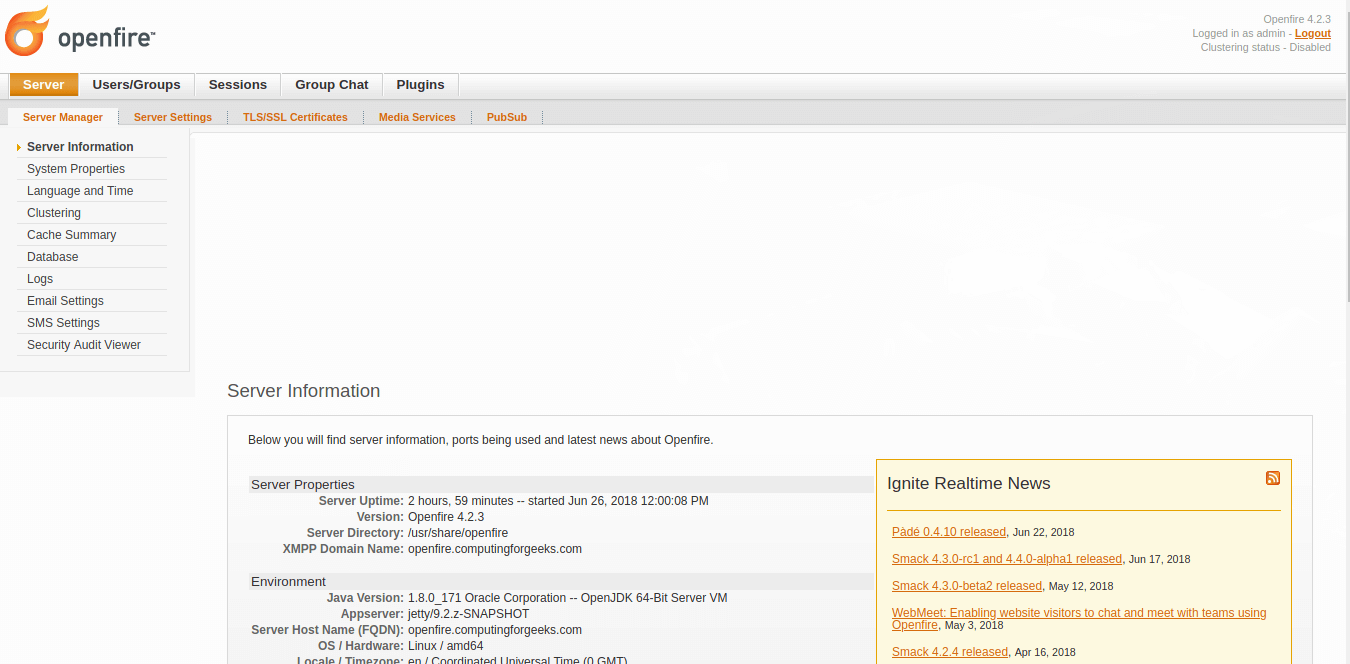The width and height of the screenshot is (1350, 664).
Task: Open the Smack 4.3.0-beta2 release news
Action: click(966, 585)
